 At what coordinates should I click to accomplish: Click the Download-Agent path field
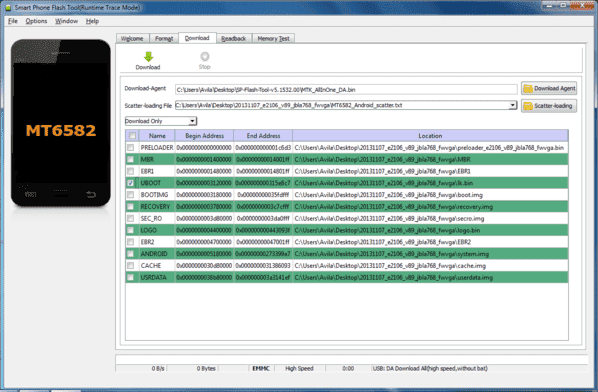[x=346, y=90]
